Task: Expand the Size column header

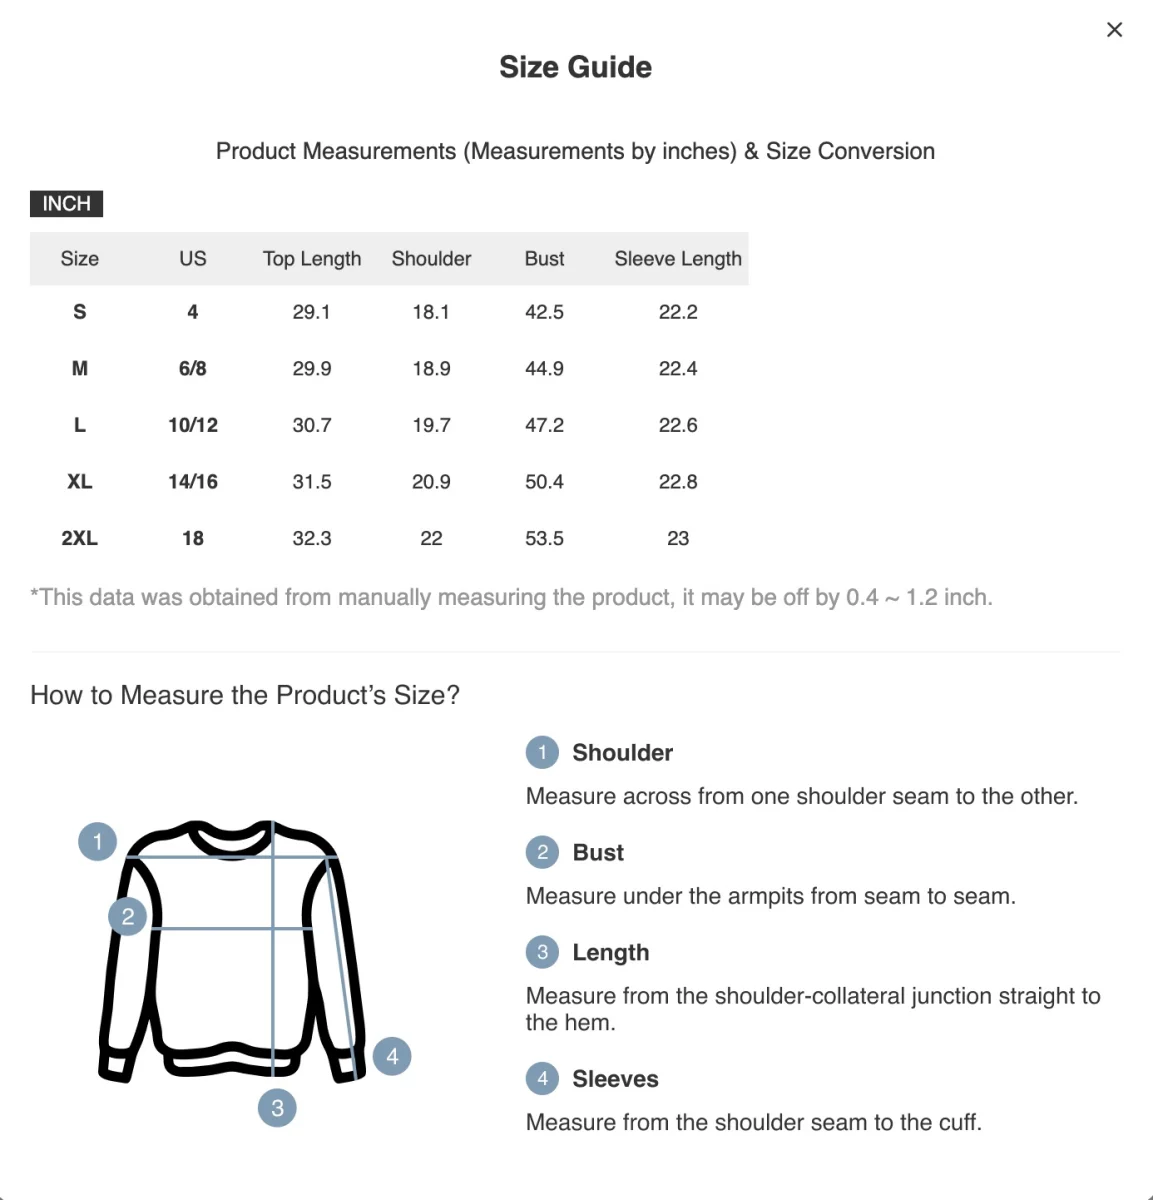Action: 79,258
